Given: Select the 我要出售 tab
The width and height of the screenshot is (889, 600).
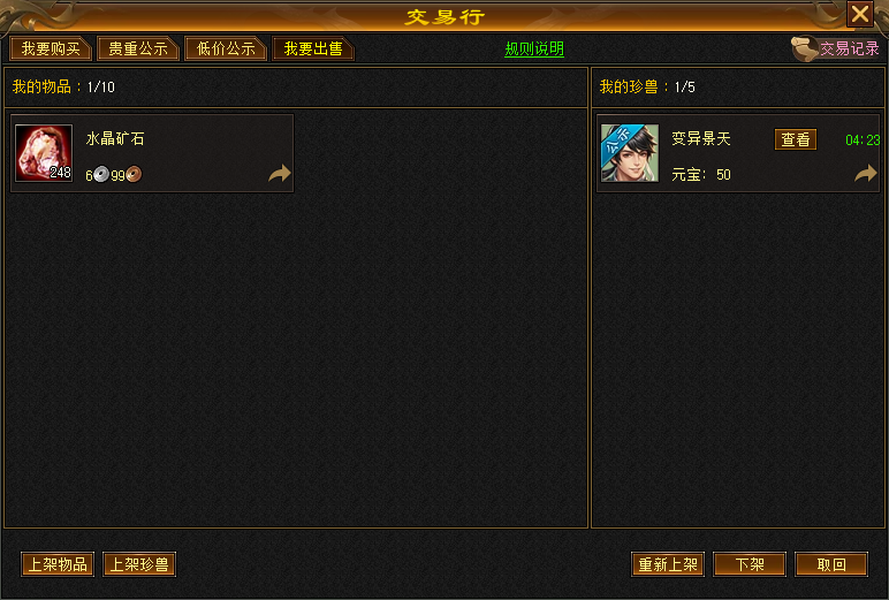Looking at the screenshot, I should click(x=314, y=49).
